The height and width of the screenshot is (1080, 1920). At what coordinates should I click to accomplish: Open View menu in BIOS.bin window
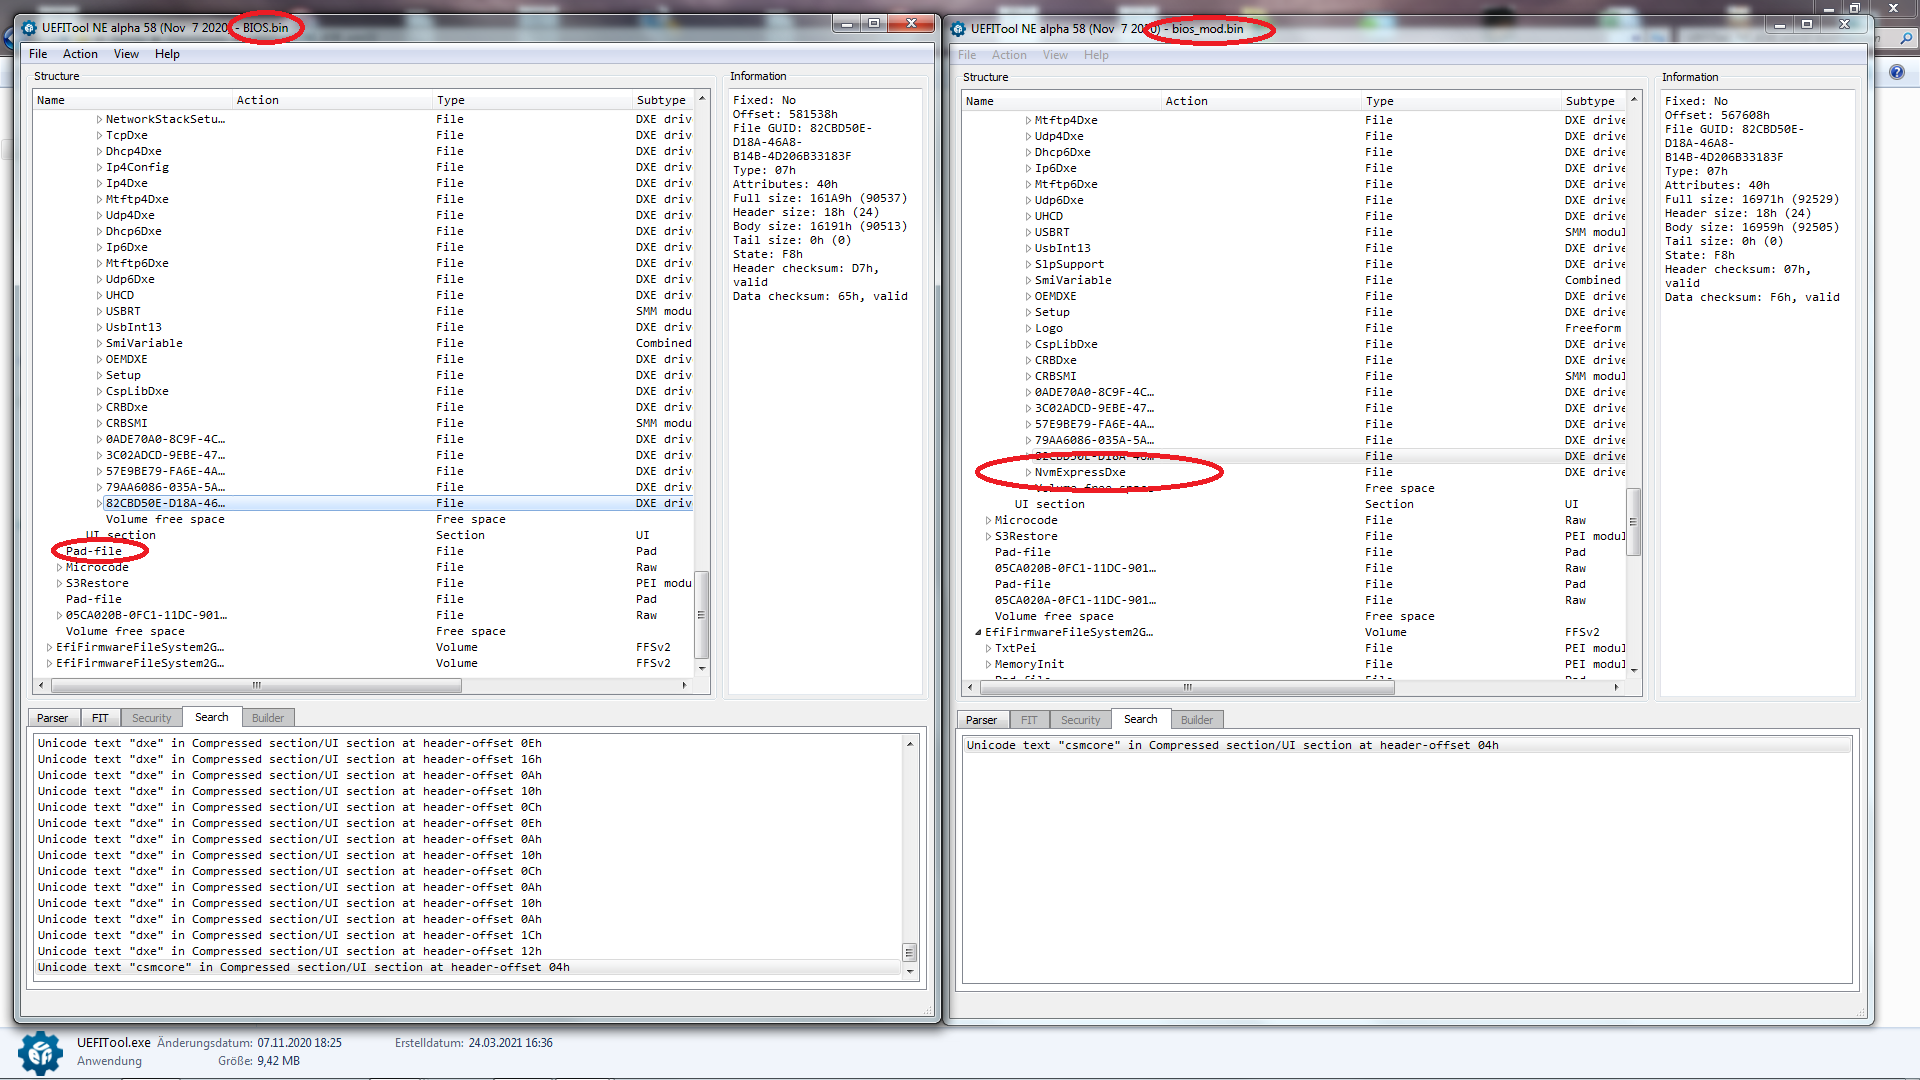[126, 54]
